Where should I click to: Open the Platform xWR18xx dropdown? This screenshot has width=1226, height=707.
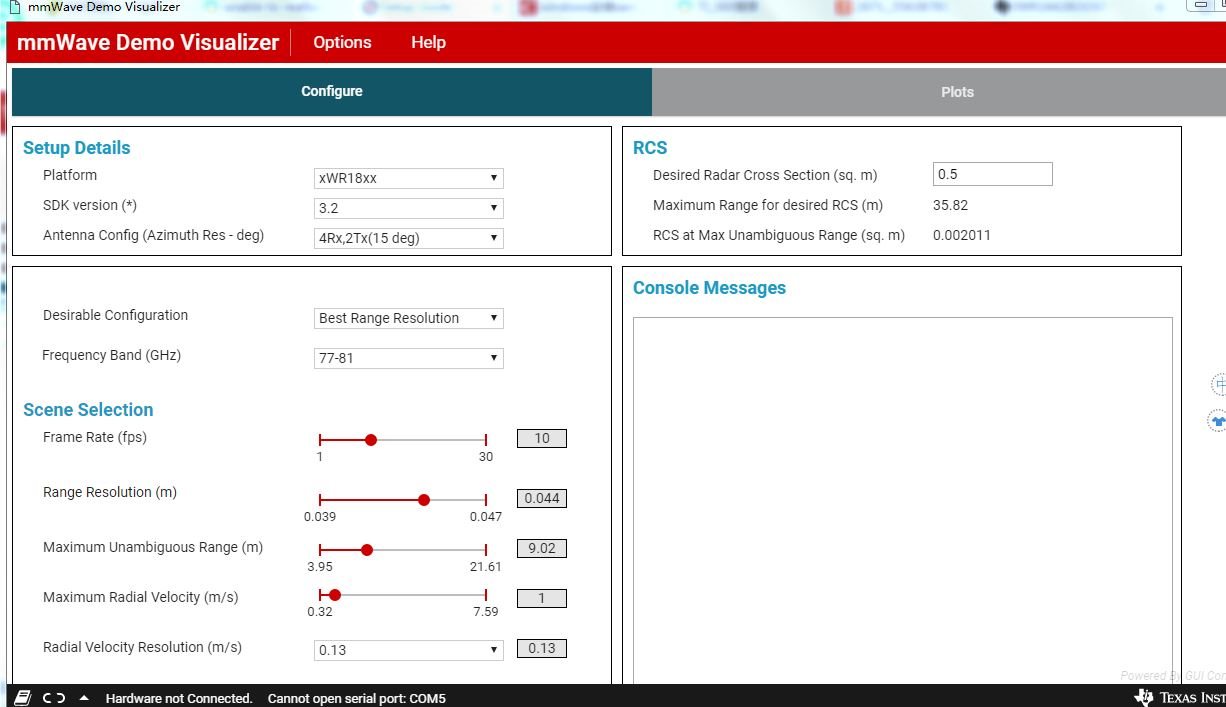tap(409, 178)
